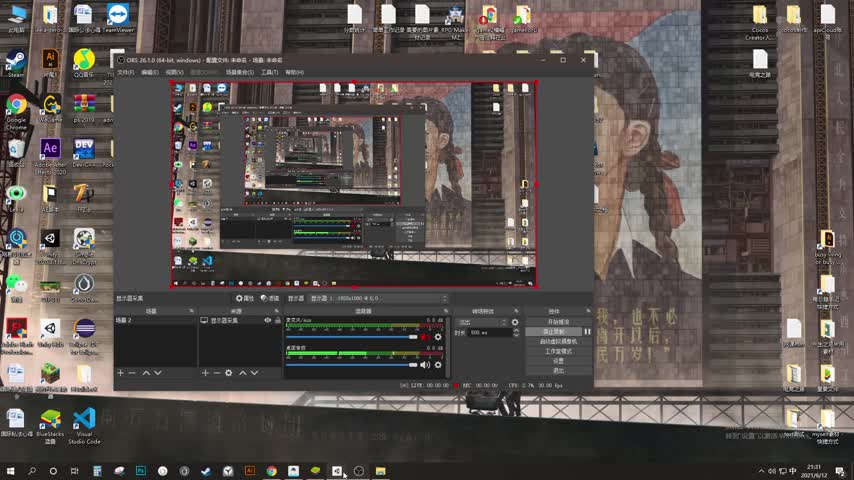The height and width of the screenshot is (480, 854).
Task: Adjust desktop audio volume slider
Action: pos(351,365)
